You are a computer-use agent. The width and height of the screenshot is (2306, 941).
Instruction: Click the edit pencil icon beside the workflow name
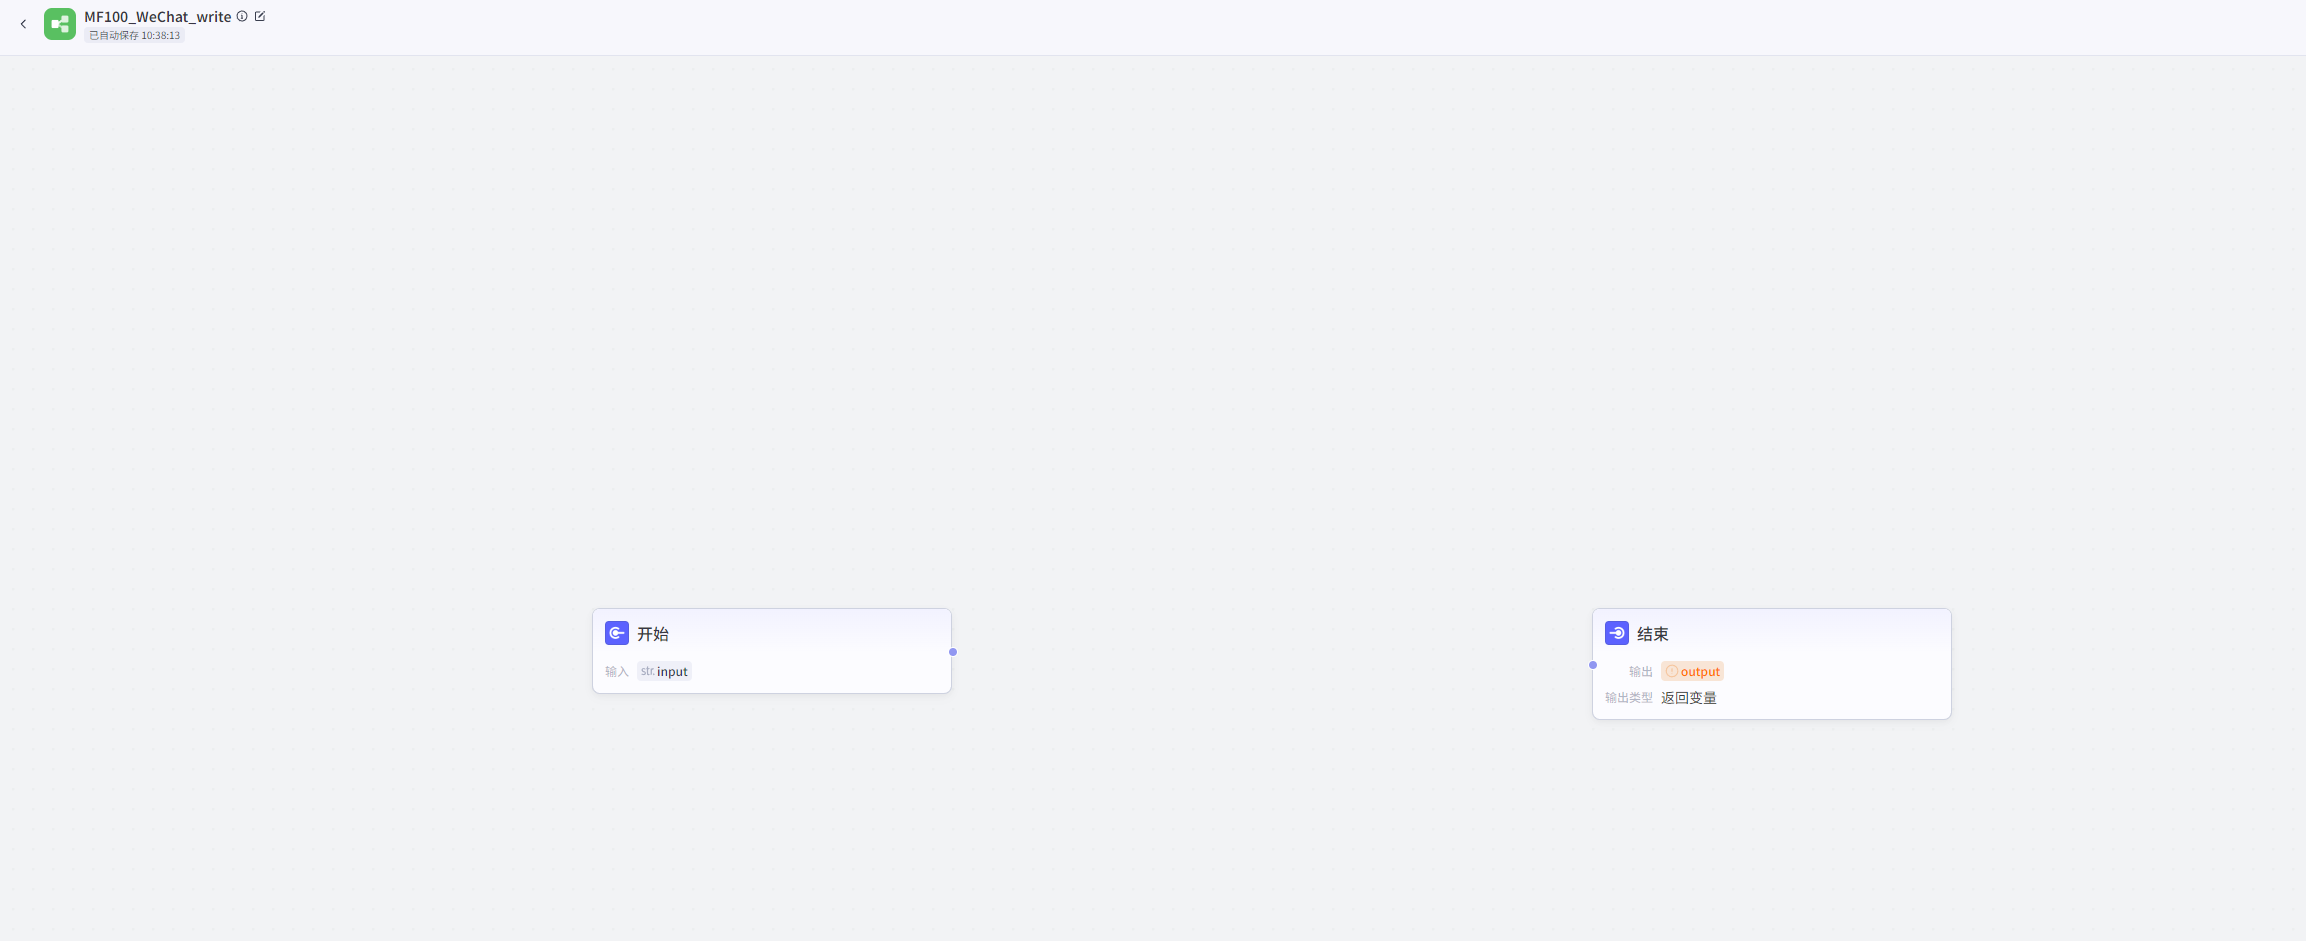(260, 16)
